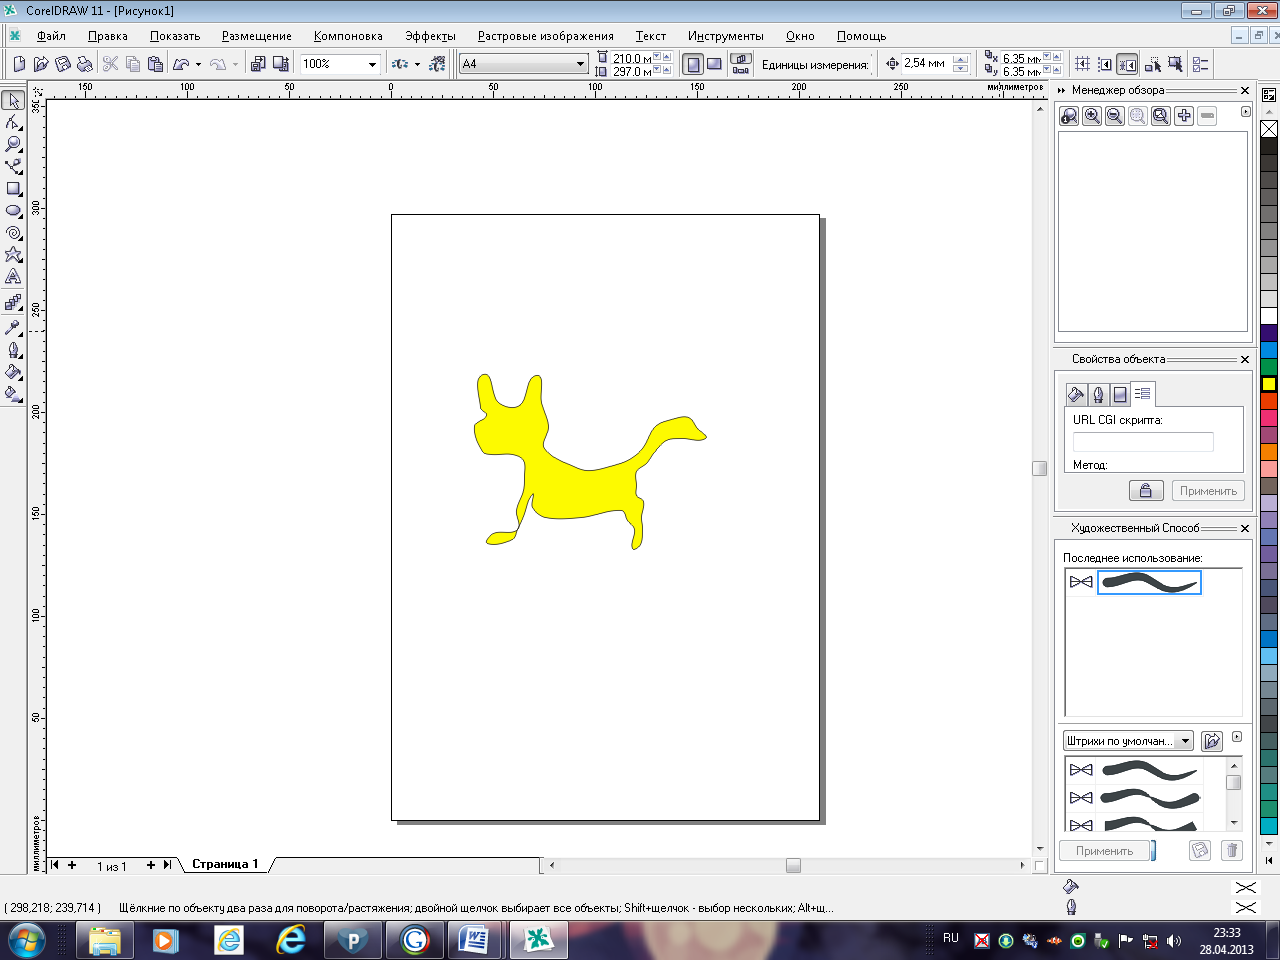Click the URL CGI скрипта input field
Viewport: 1280px width, 960px height.
1143,442
